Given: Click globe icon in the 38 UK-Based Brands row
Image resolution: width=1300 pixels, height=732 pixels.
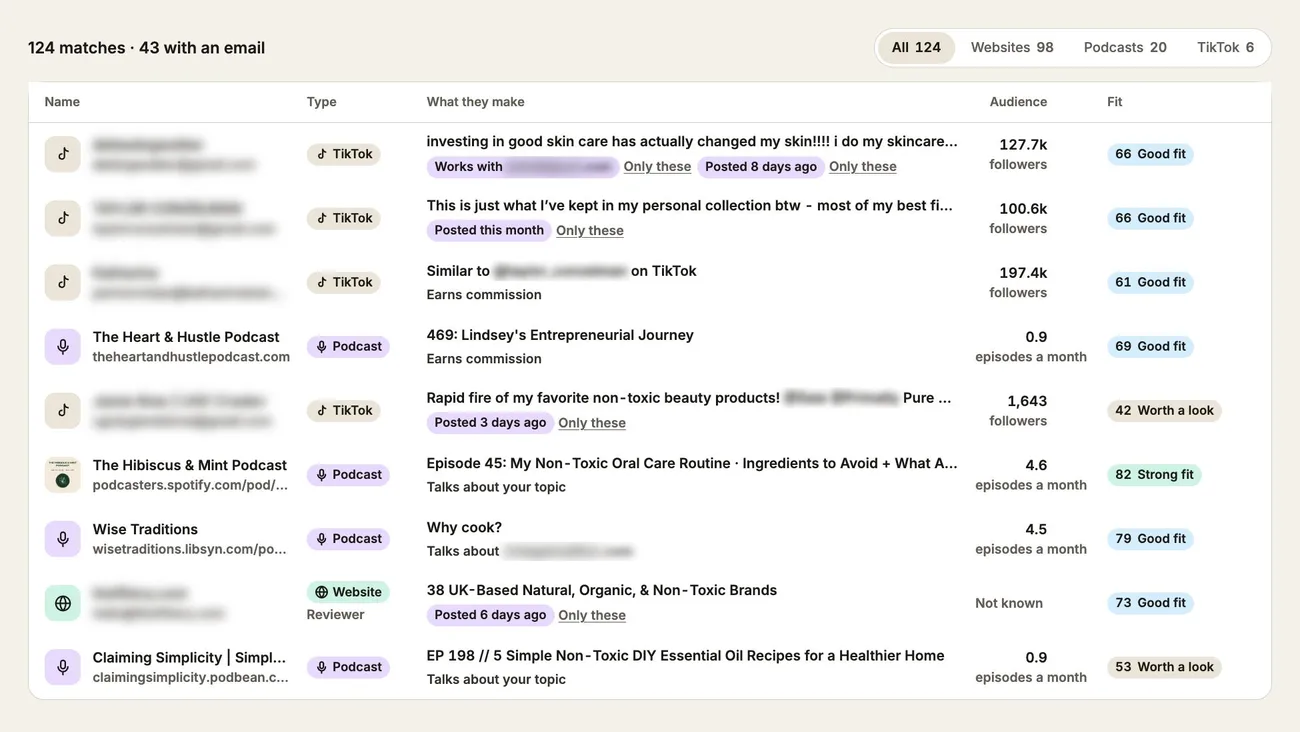Looking at the screenshot, I should pyautogui.click(x=63, y=603).
